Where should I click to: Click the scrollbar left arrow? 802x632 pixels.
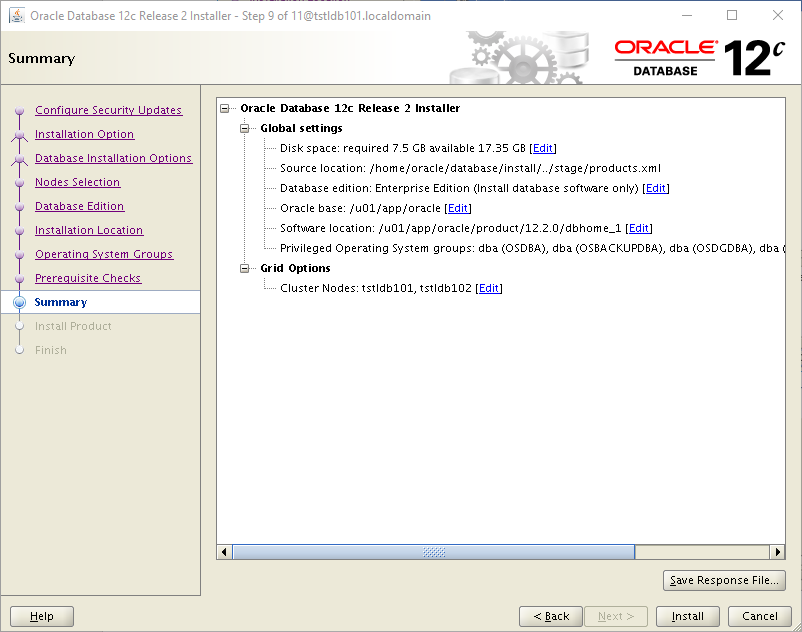(x=224, y=552)
